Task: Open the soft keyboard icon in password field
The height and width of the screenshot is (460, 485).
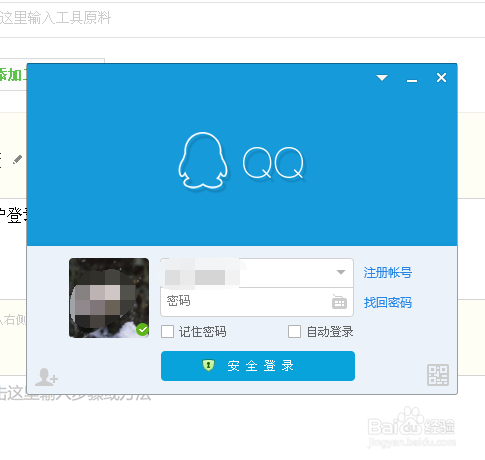Action: (x=339, y=302)
